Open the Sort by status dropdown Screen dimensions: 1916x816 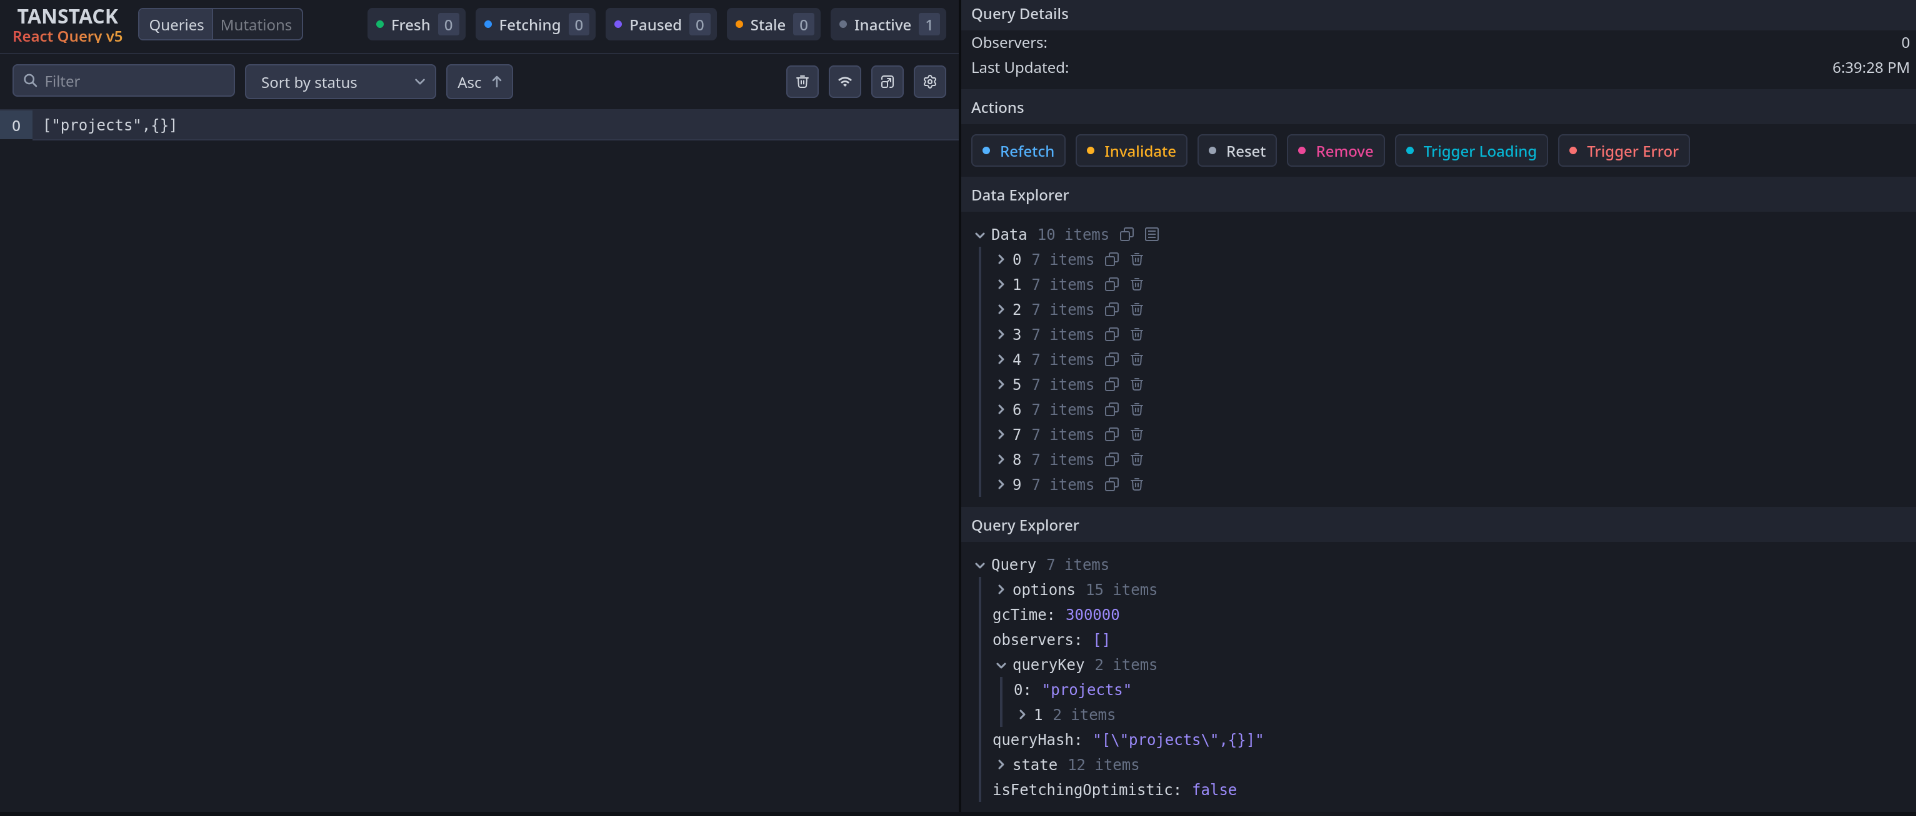pos(340,82)
